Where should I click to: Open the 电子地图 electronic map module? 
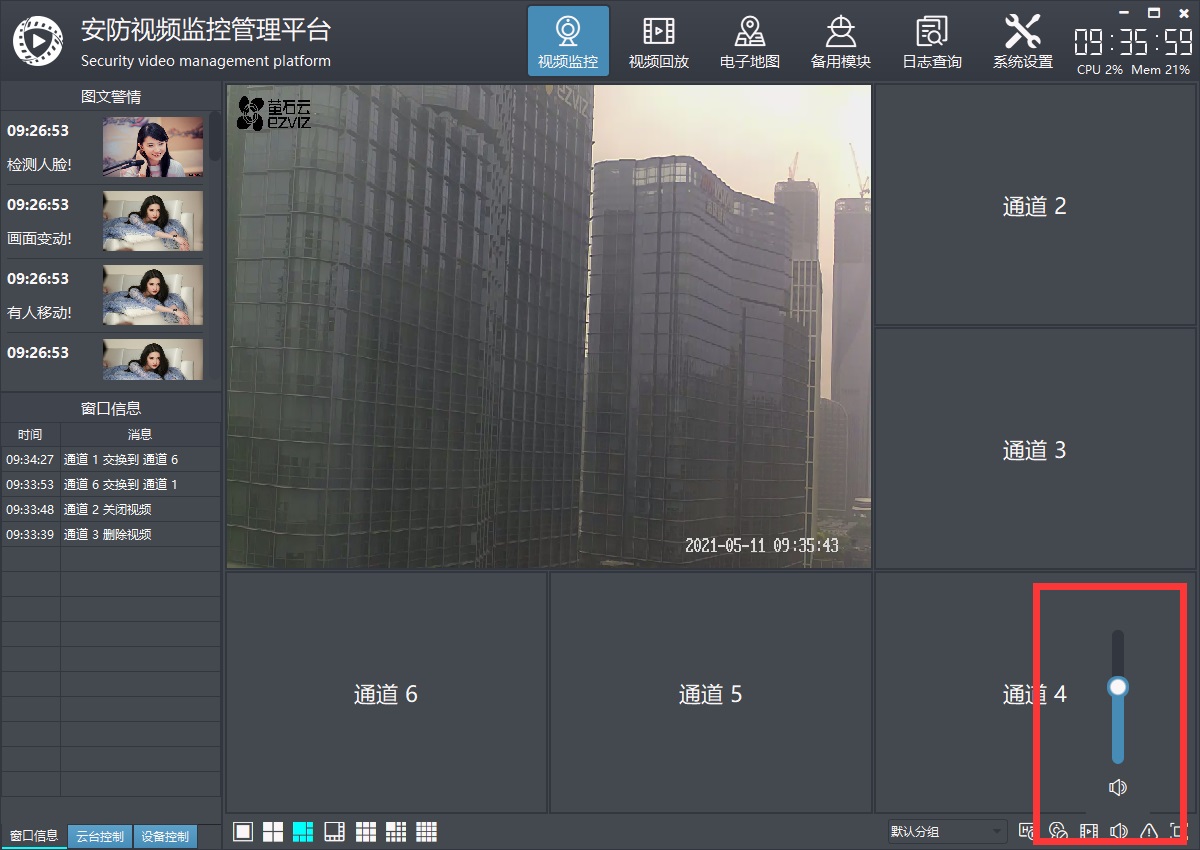pyautogui.click(x=749, y=42)
